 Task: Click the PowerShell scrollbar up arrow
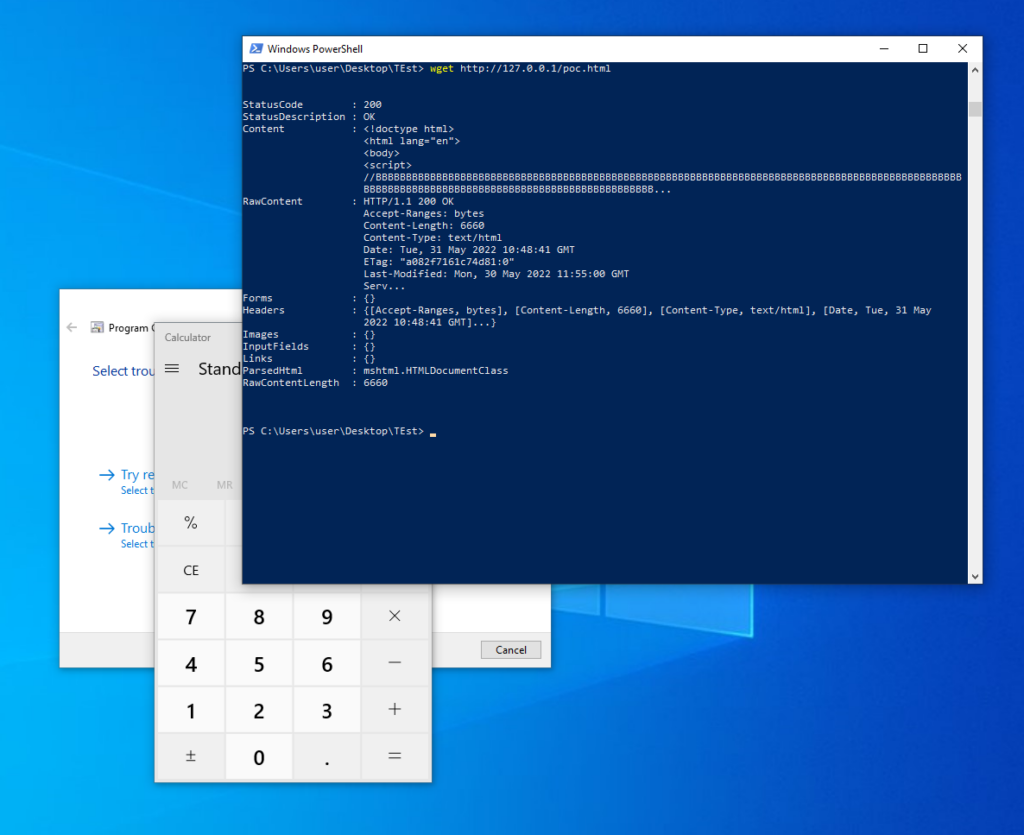tap(974, 70)
